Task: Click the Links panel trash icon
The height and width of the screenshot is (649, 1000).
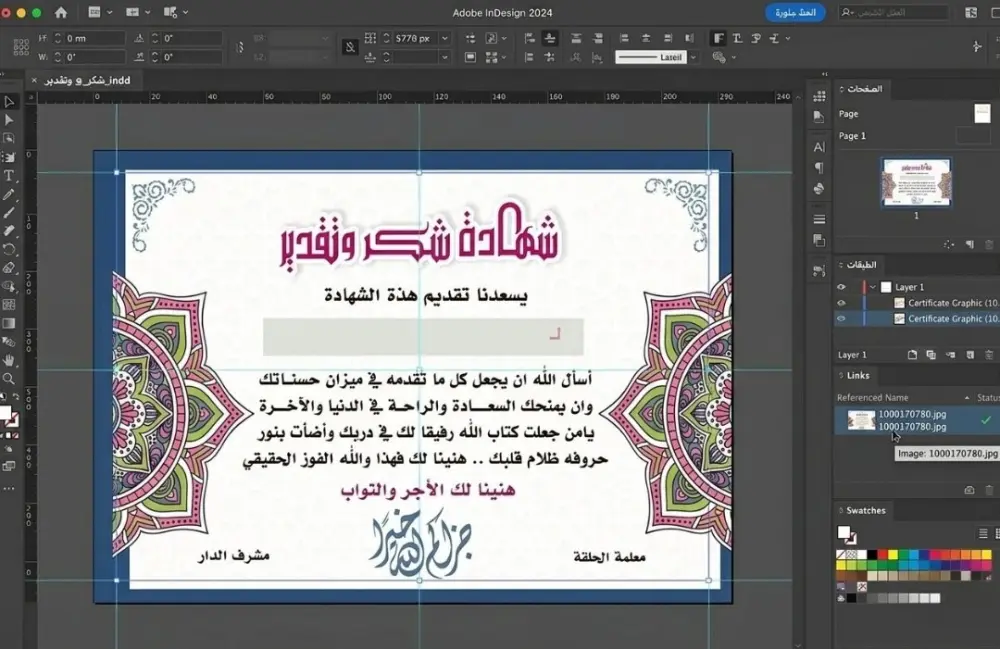Action: point(989,490)
